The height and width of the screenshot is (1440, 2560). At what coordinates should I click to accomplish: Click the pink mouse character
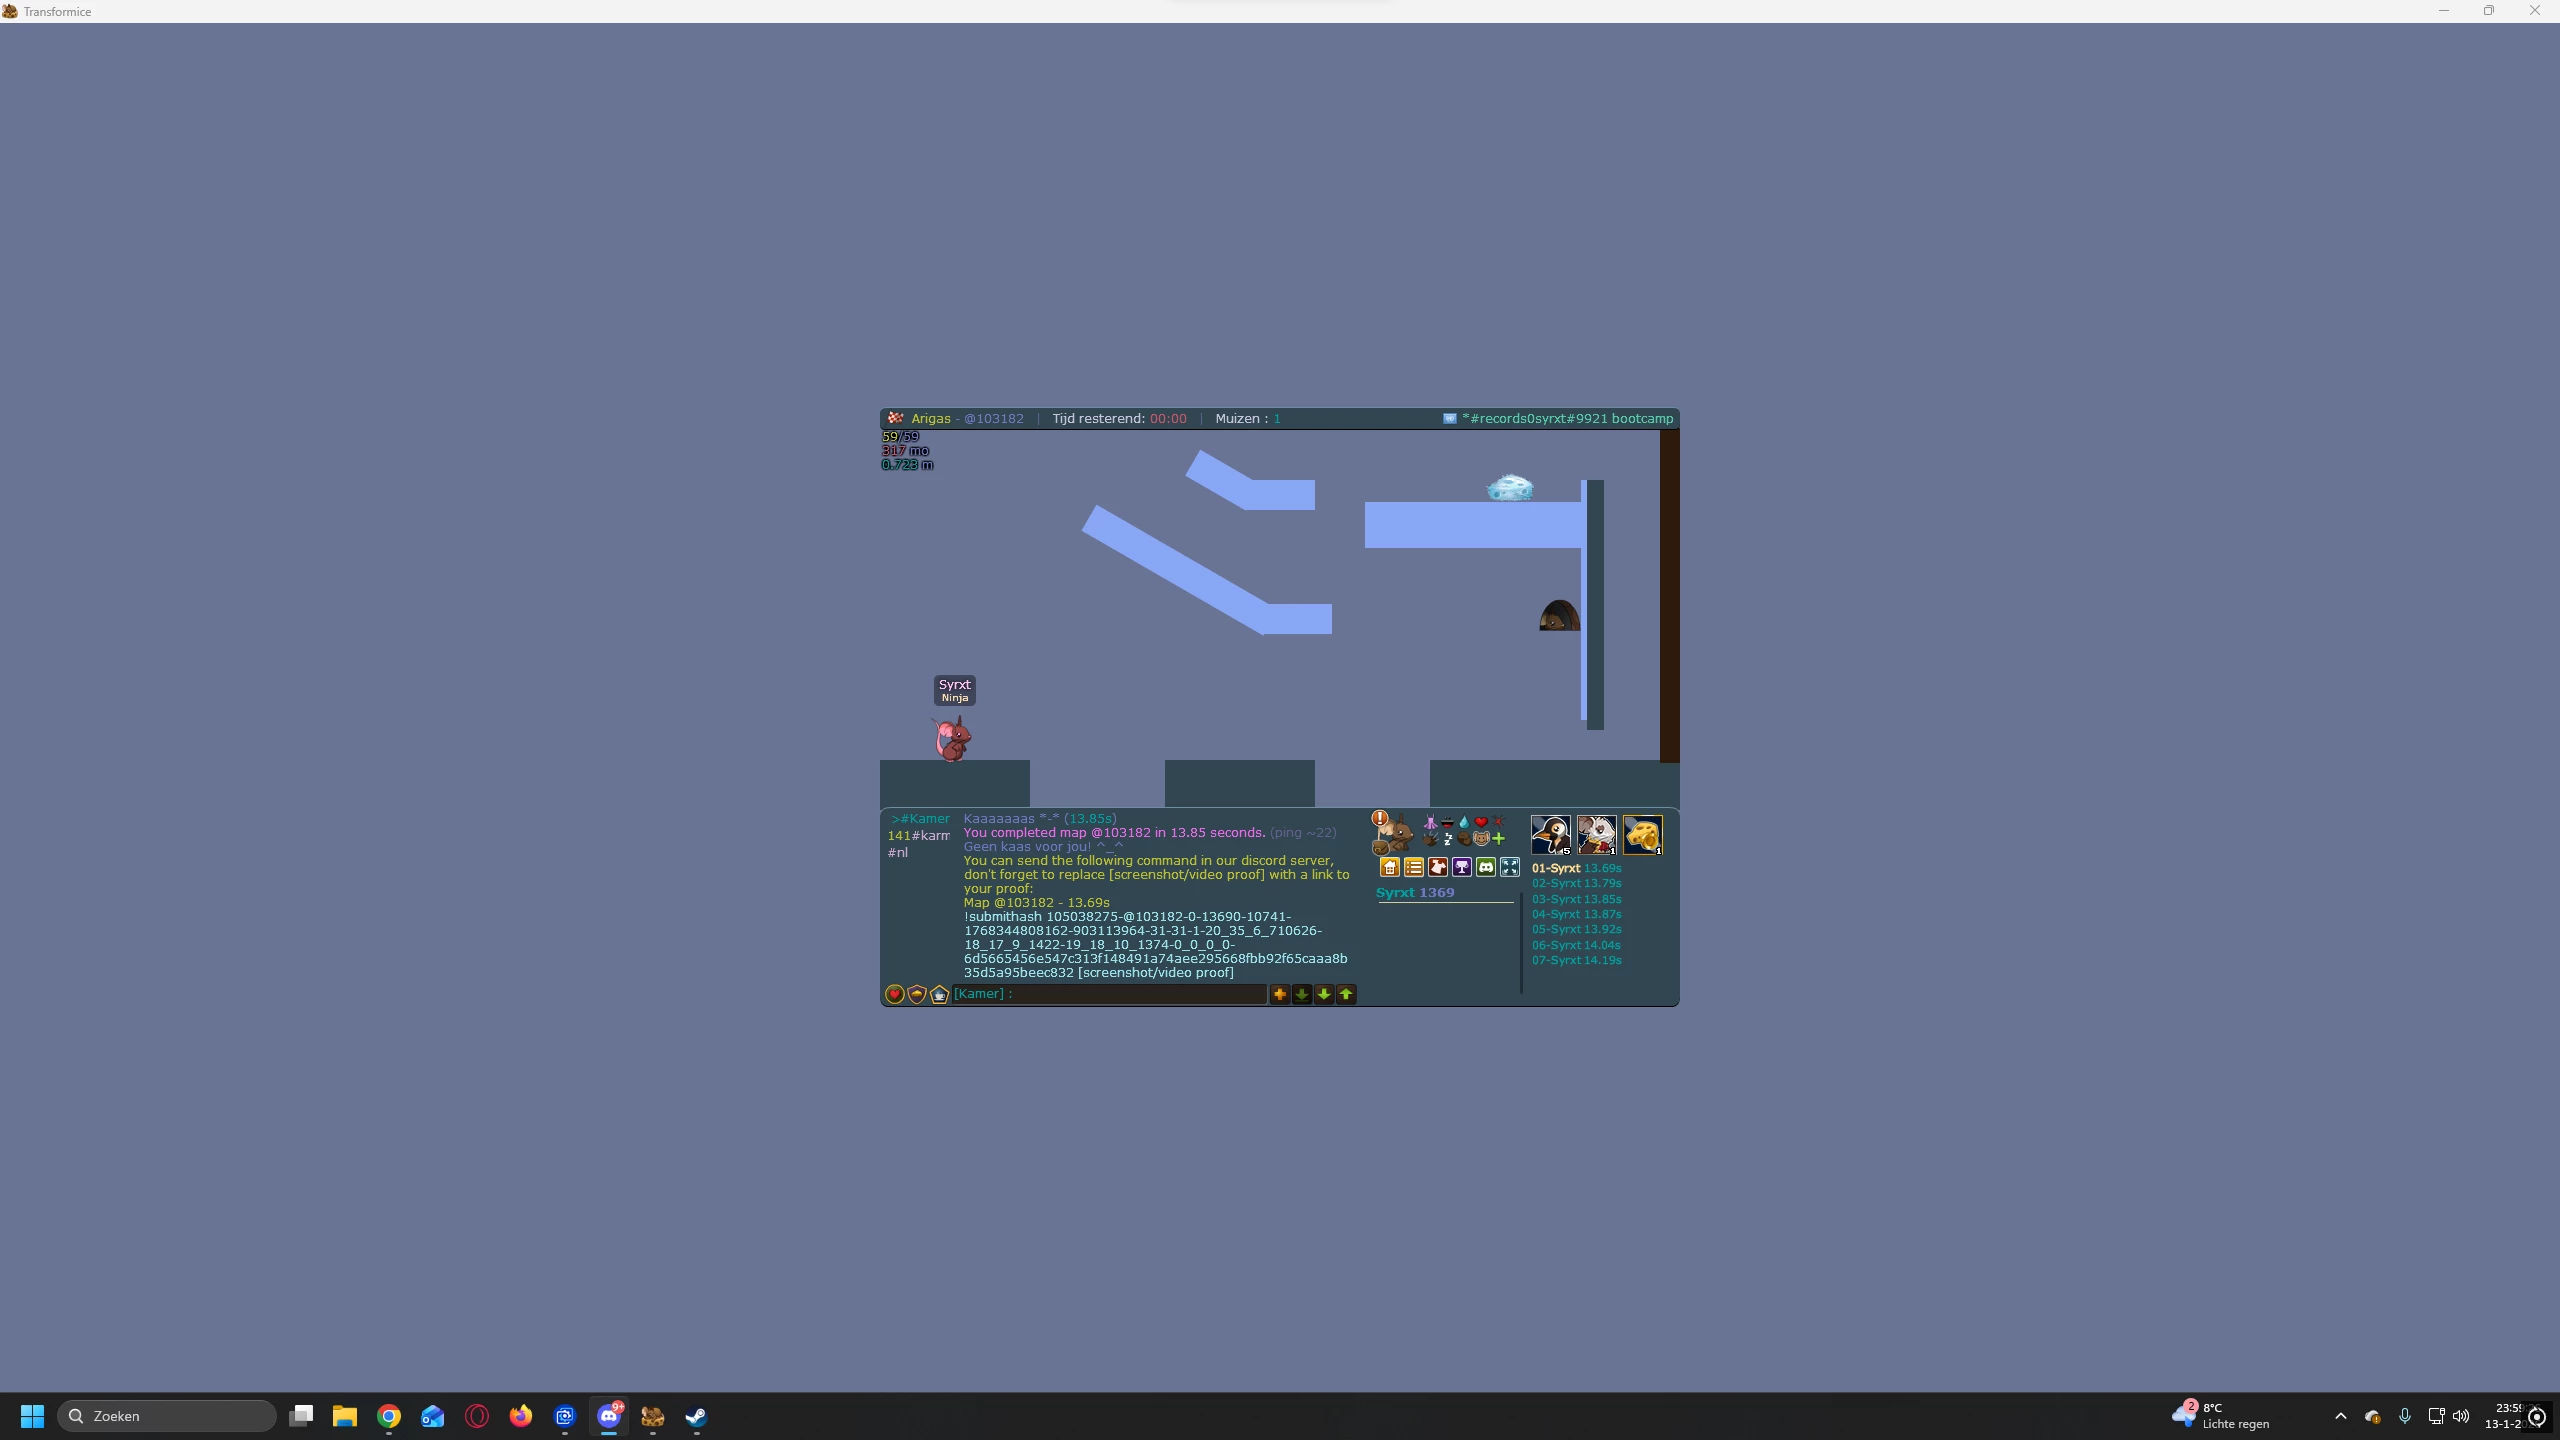tap(953, 738)
